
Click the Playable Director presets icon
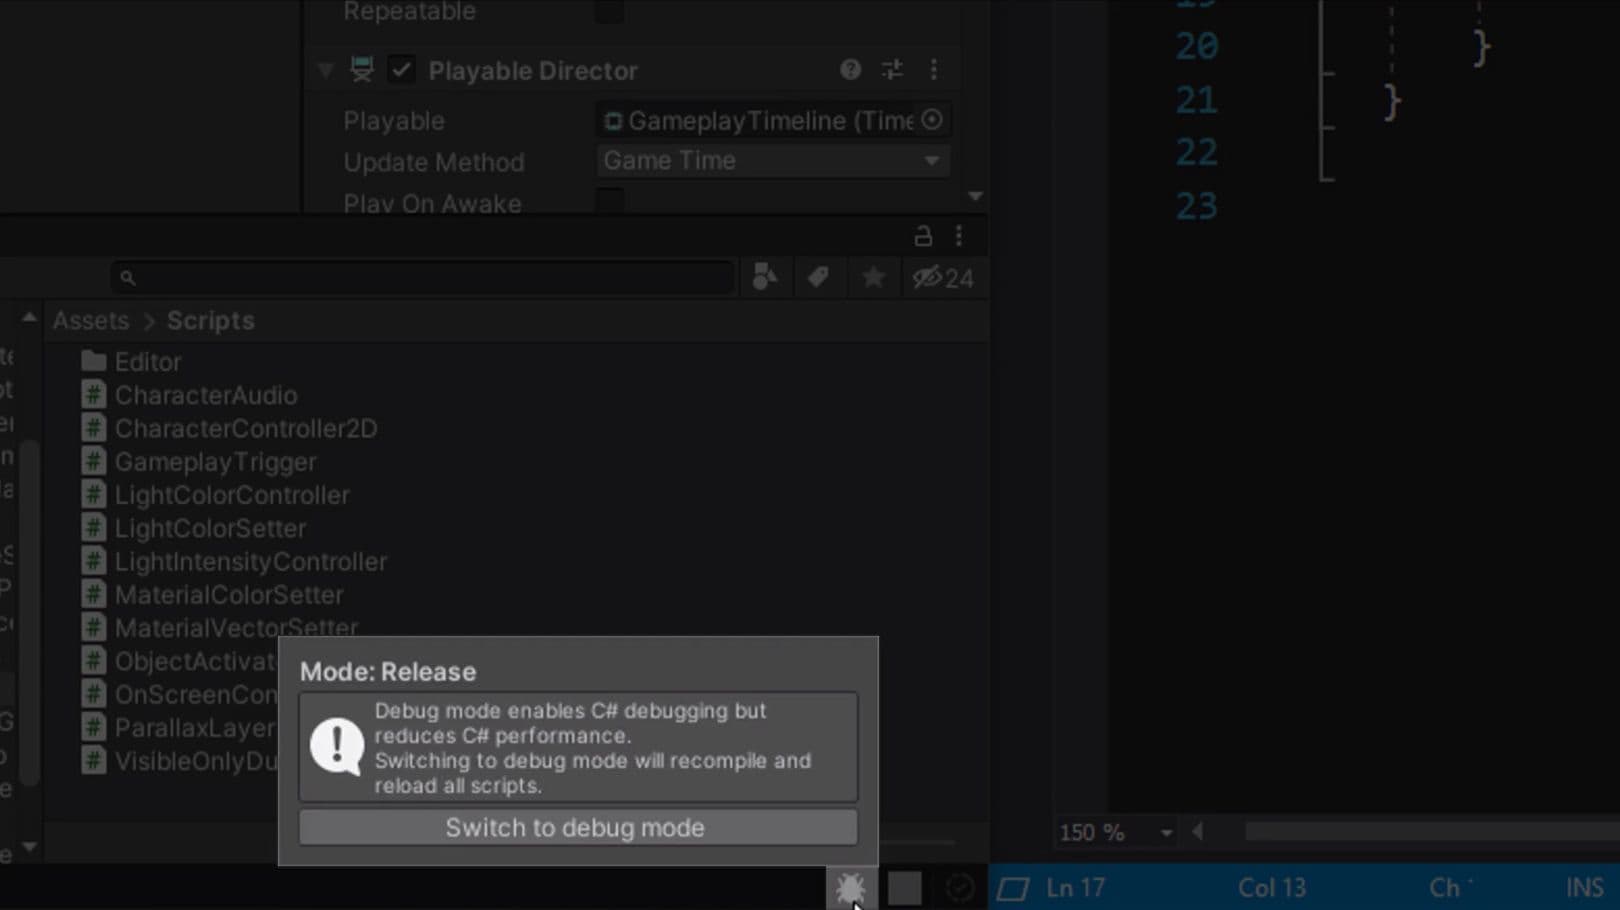(x=892, y=70)
